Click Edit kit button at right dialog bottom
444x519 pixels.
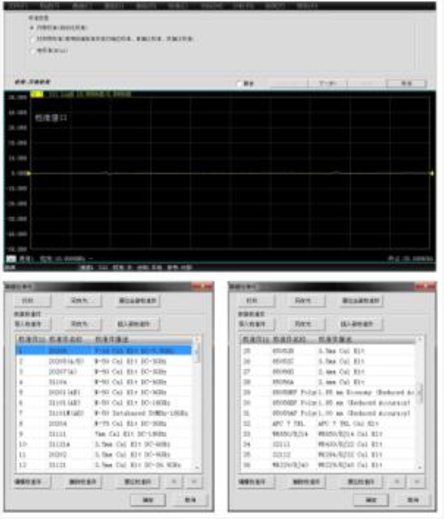256,482
